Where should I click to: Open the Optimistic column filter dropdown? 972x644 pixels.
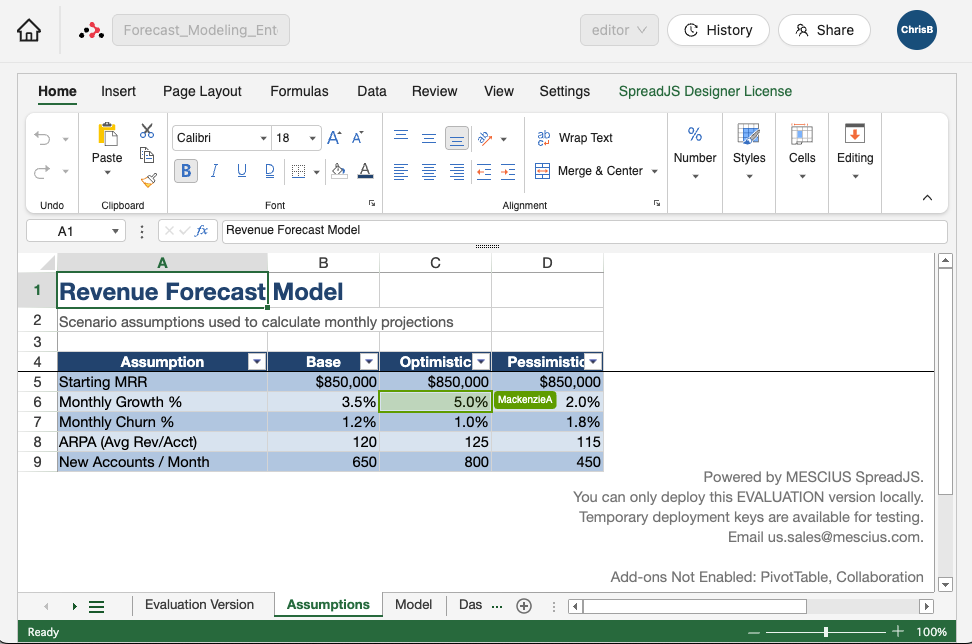point(481,361)
